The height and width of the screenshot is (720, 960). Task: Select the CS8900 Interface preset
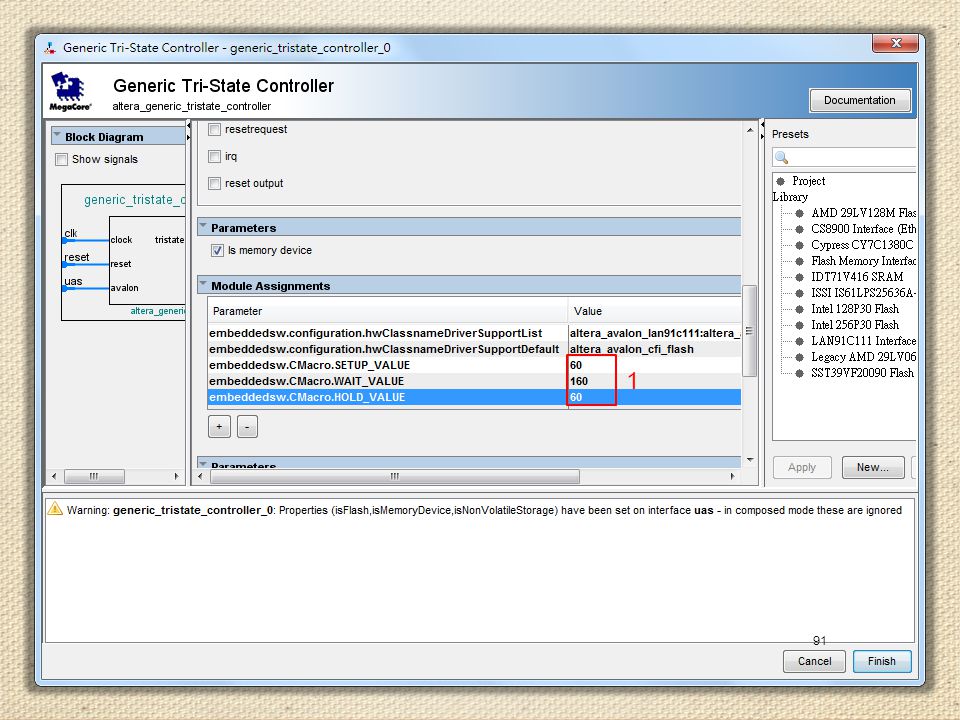(863, 229)
